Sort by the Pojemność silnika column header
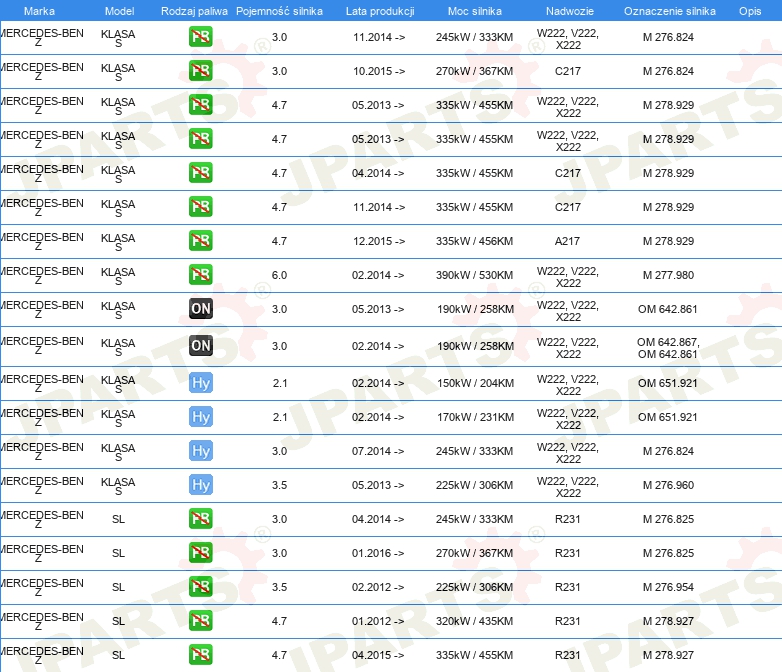The image size is (782, 672). pyautogui.click(x=279, y=10)
